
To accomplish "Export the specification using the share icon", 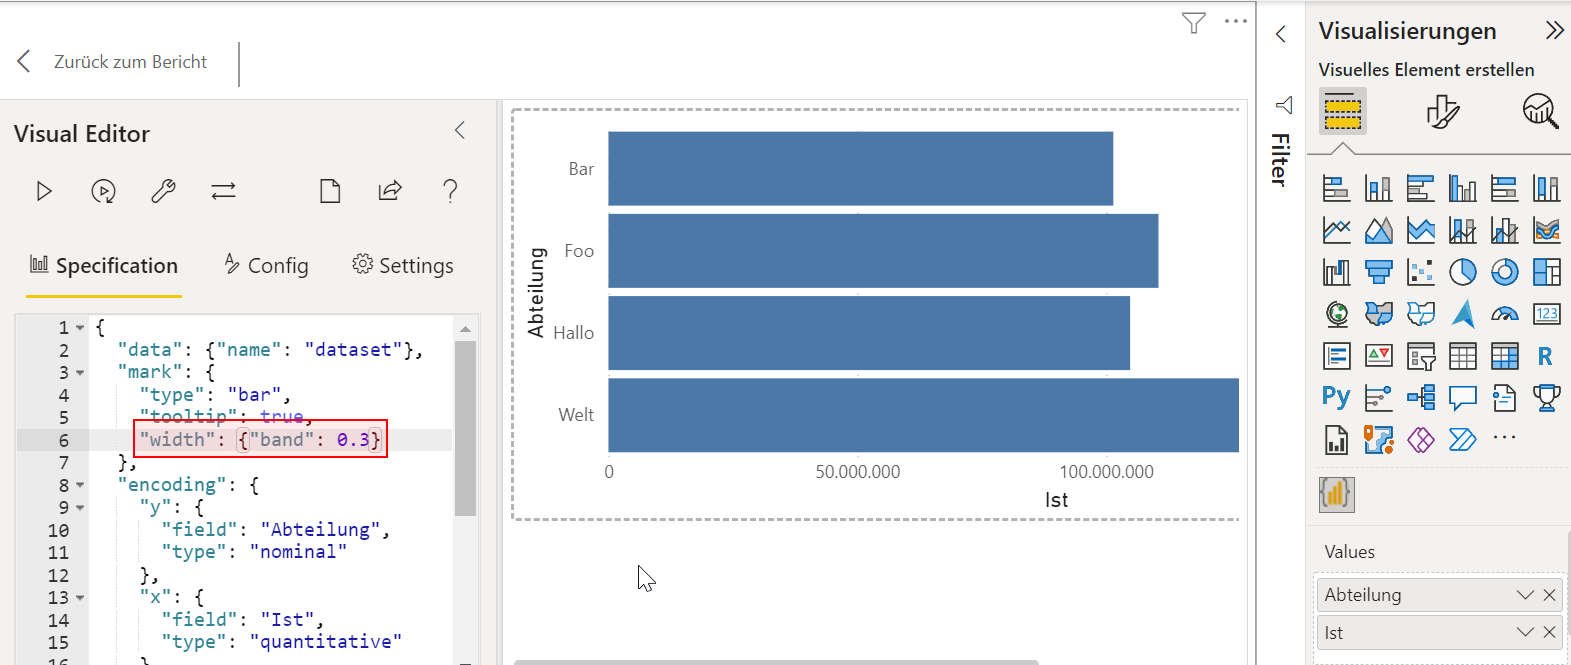I will coord(390,190).
